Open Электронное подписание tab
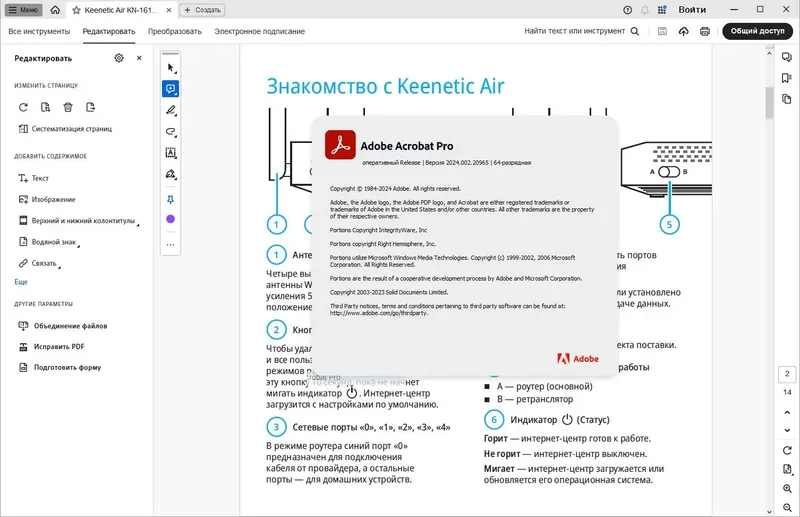 coord(259,31)
